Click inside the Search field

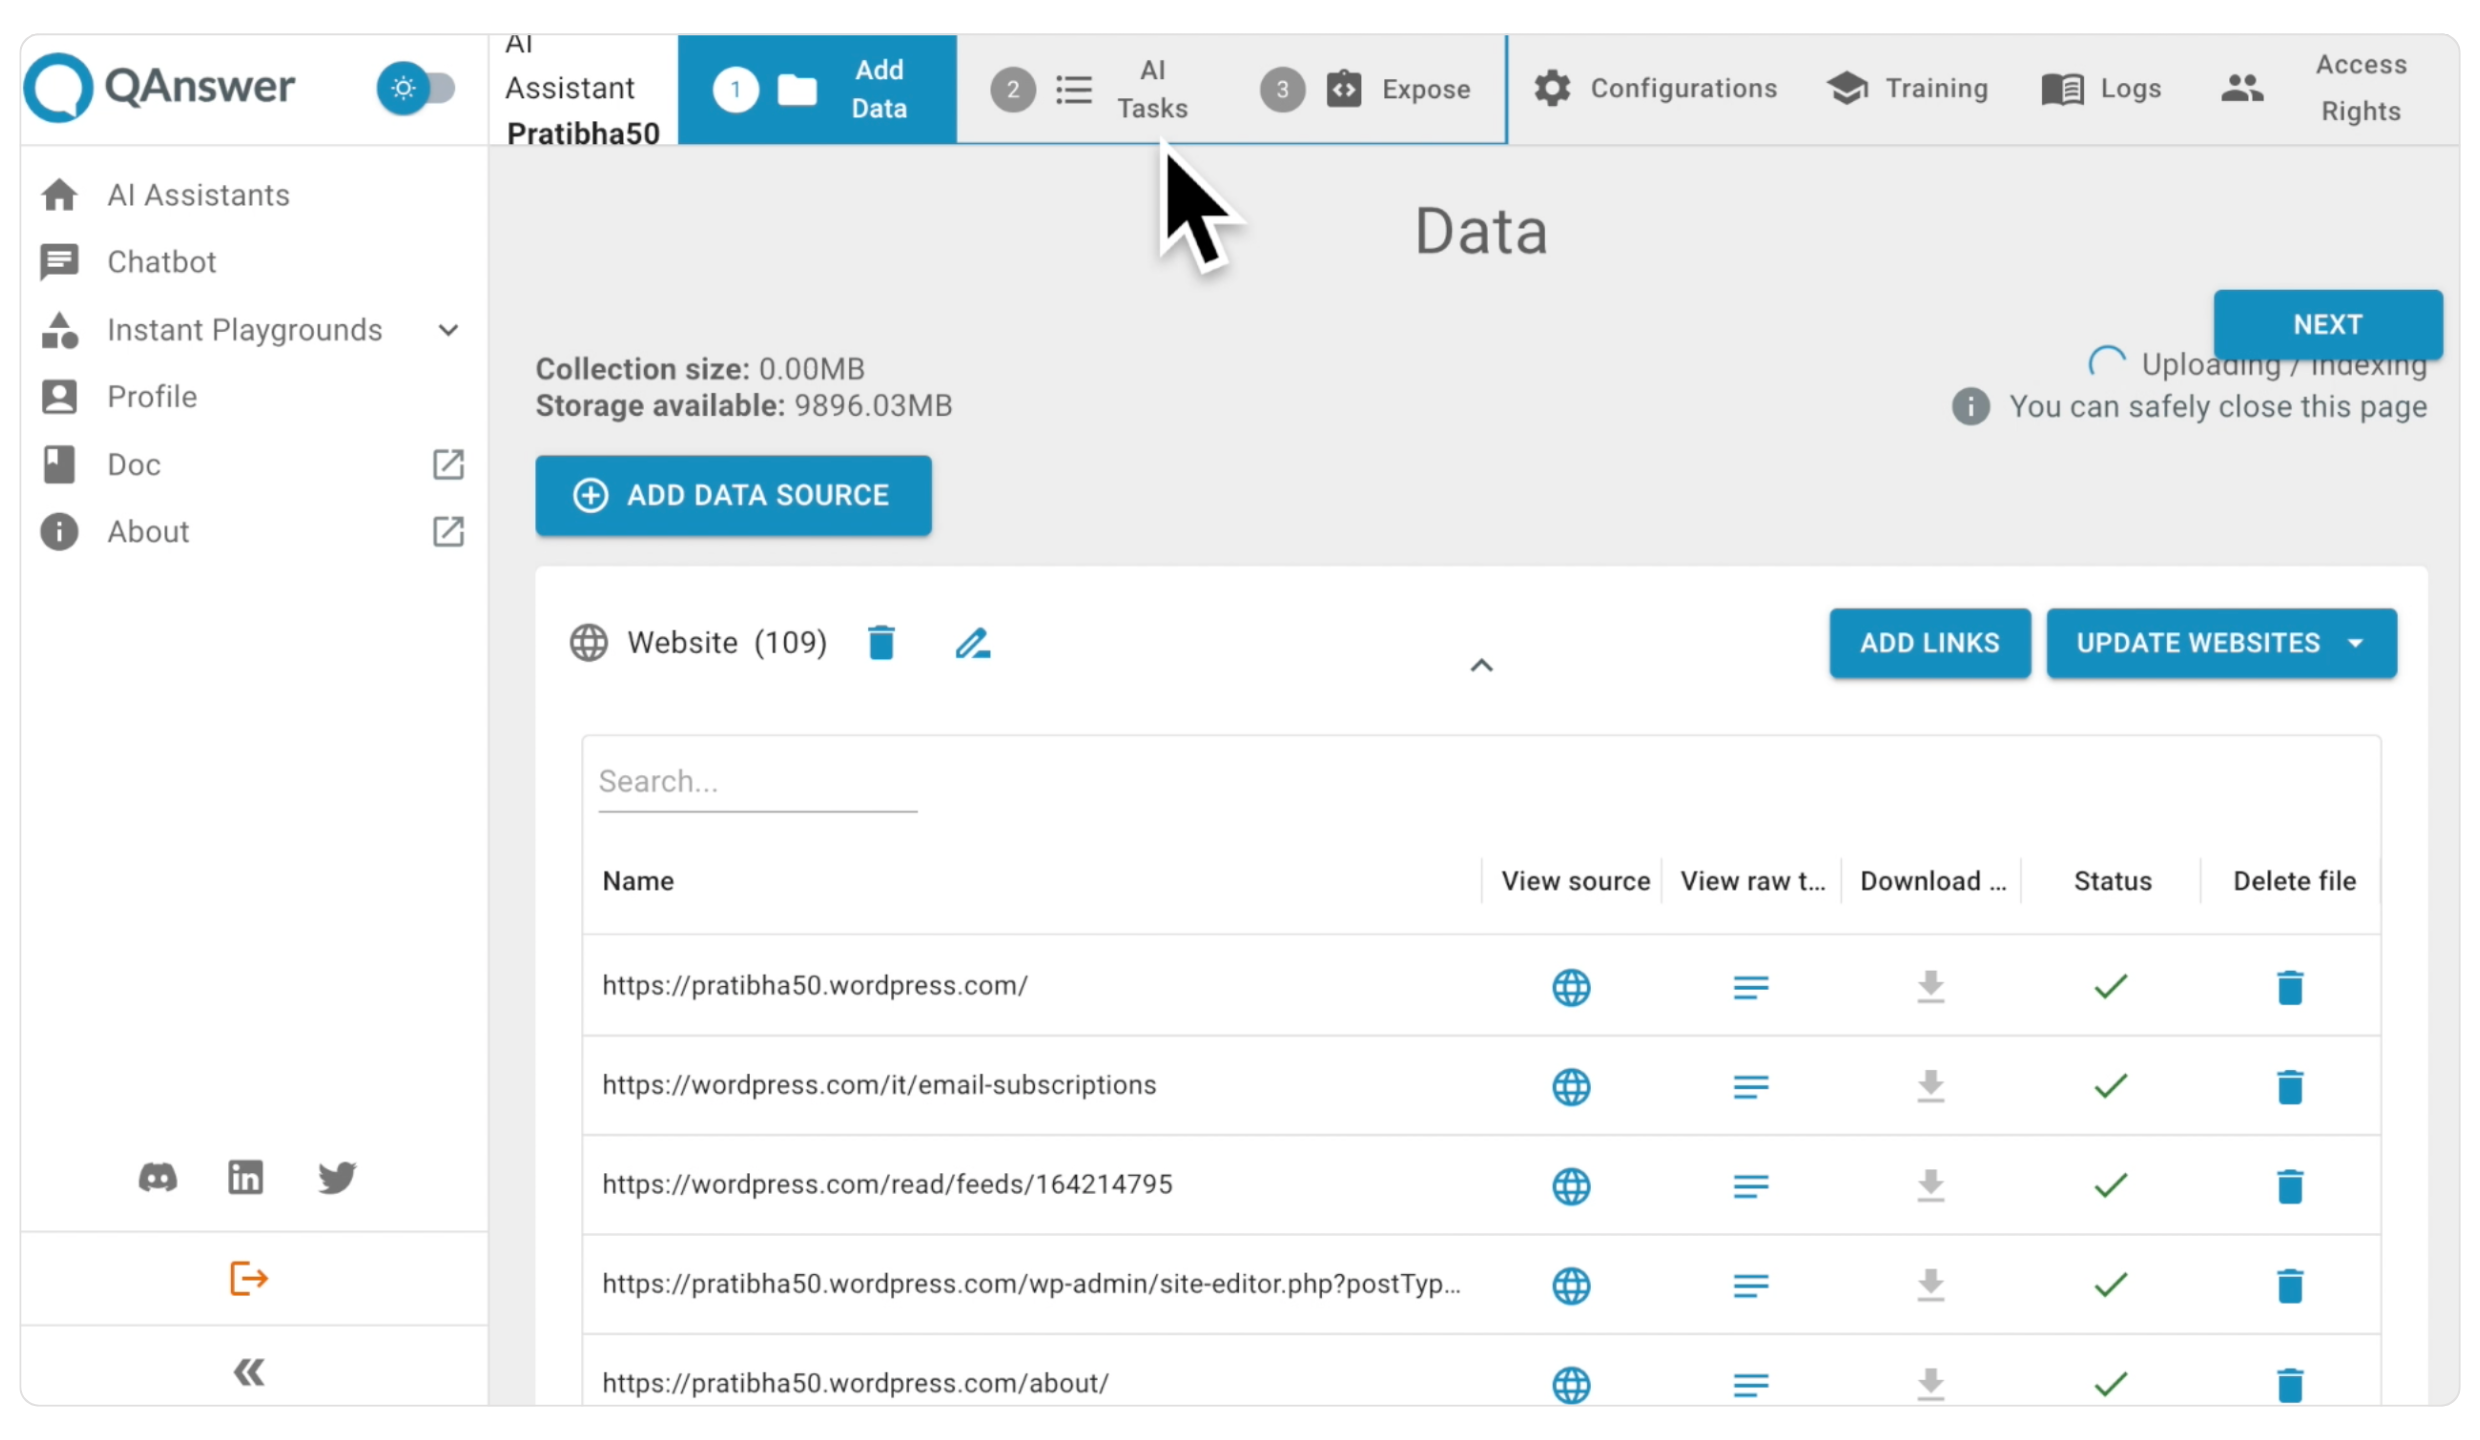coord(757,781)
